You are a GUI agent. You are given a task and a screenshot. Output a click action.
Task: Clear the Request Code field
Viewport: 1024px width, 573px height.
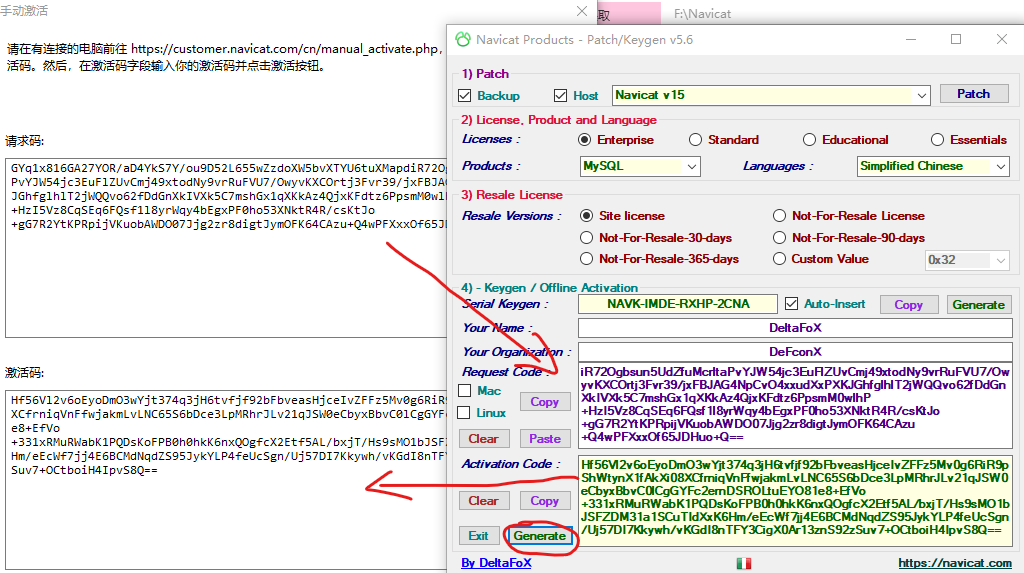click(x=483, y=439)
